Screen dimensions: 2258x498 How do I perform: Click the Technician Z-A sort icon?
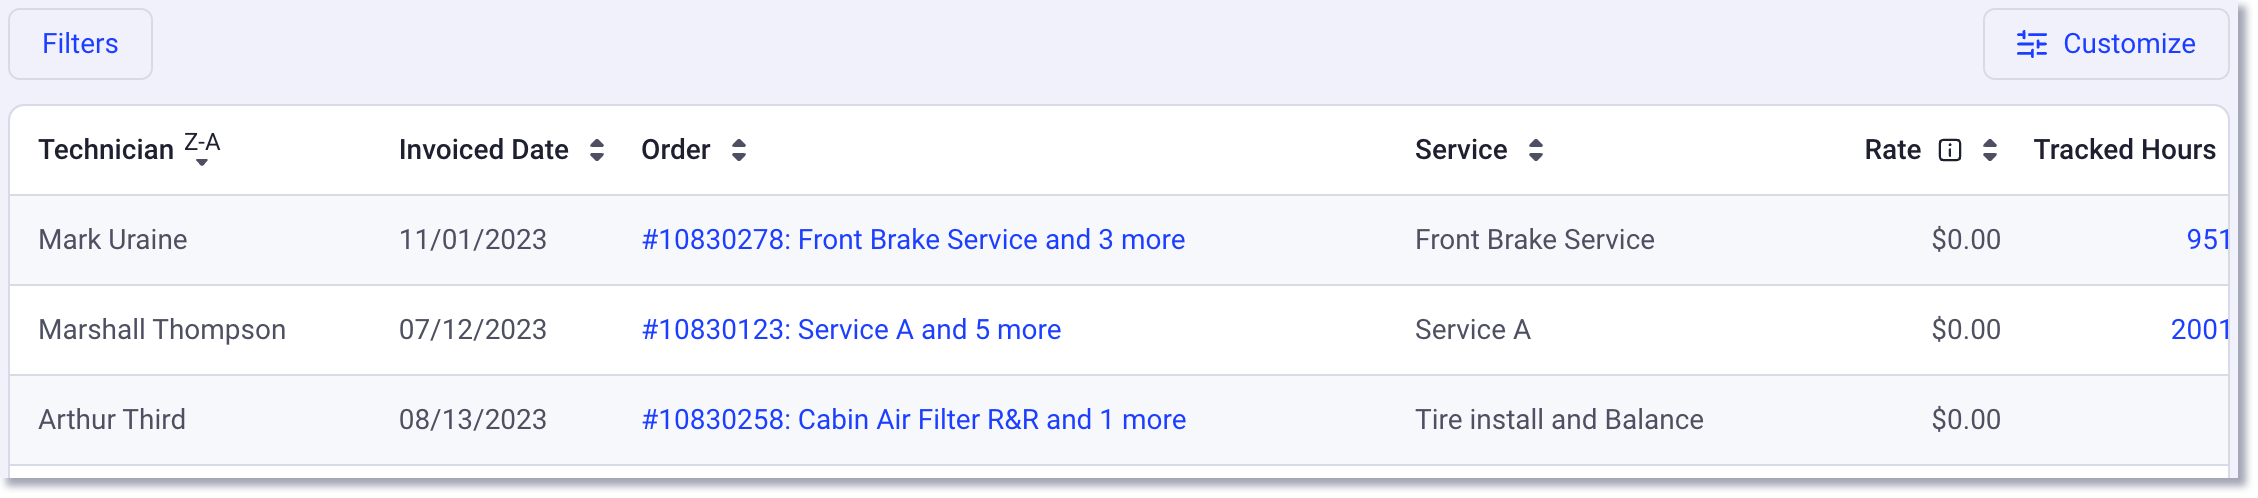tap(202, 149)
